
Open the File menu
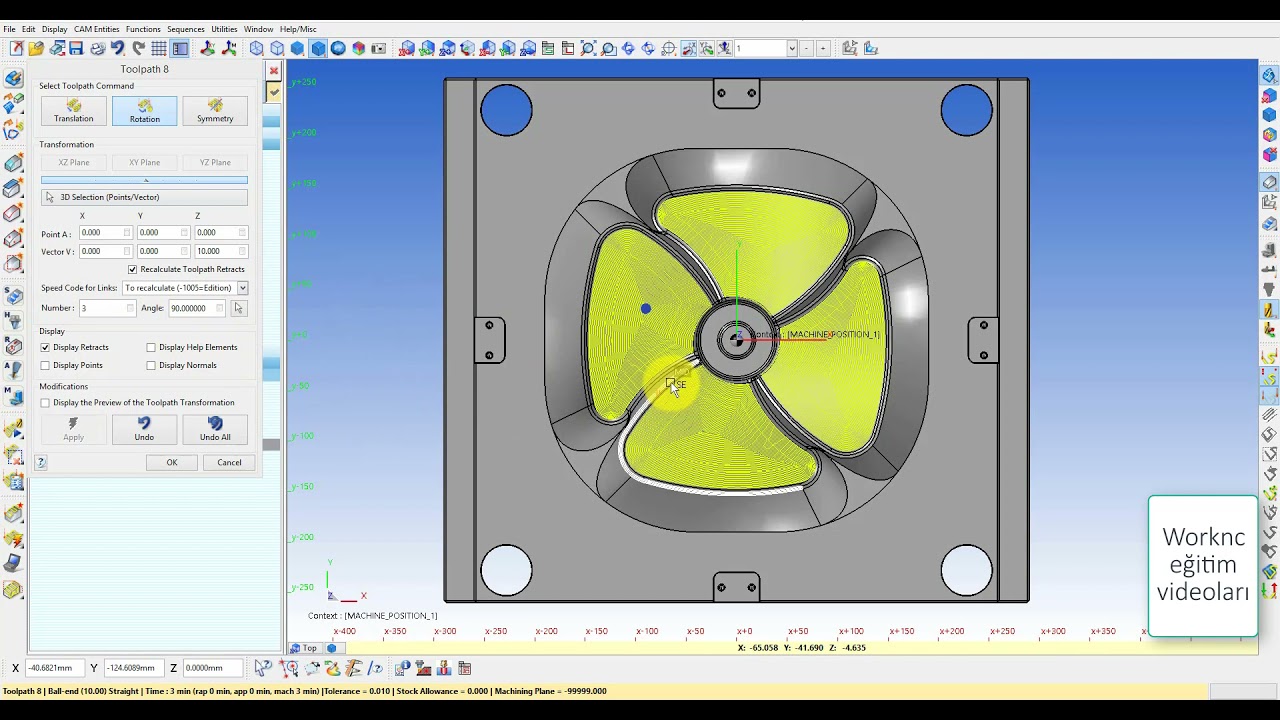[9, 29]
